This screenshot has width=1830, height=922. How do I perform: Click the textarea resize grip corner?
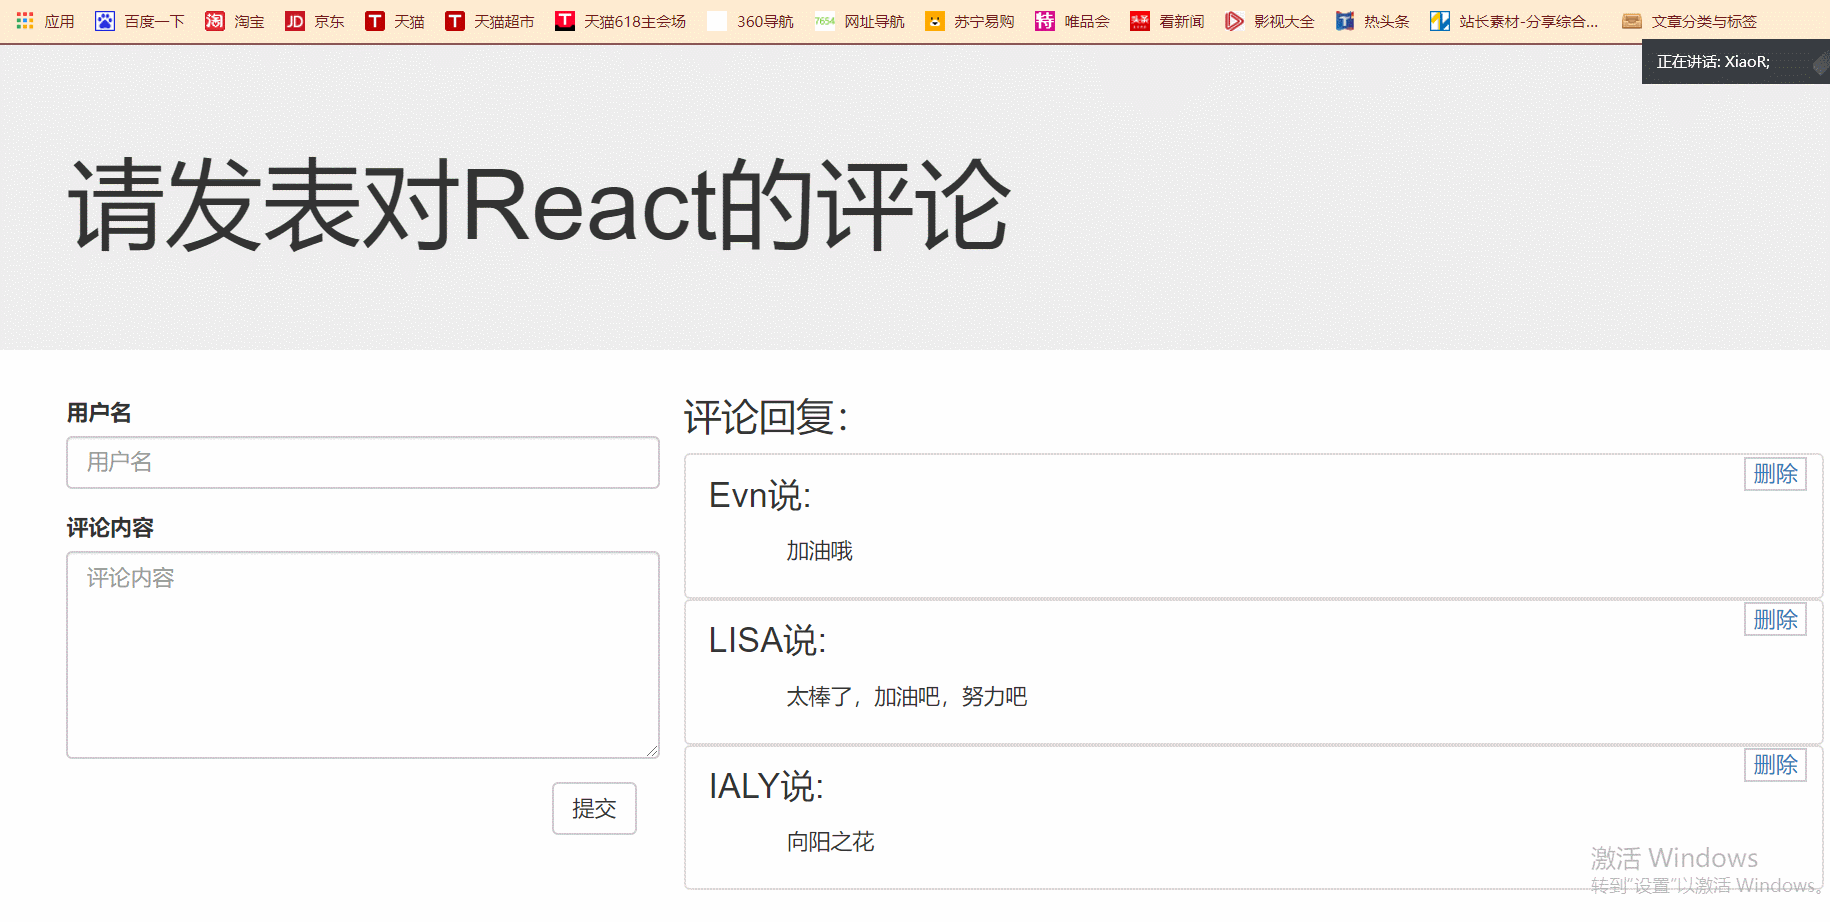tap(652, 751)
